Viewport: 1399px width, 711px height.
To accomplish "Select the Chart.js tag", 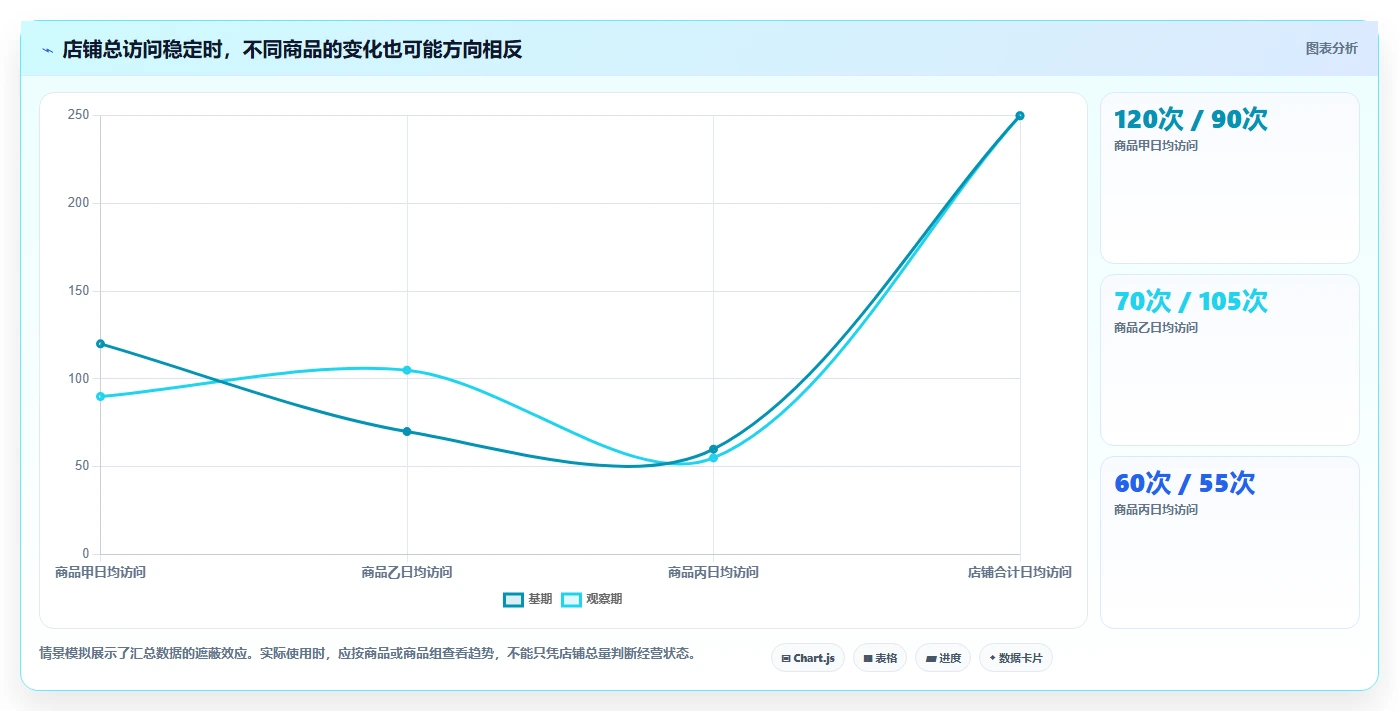I will 807,658.
